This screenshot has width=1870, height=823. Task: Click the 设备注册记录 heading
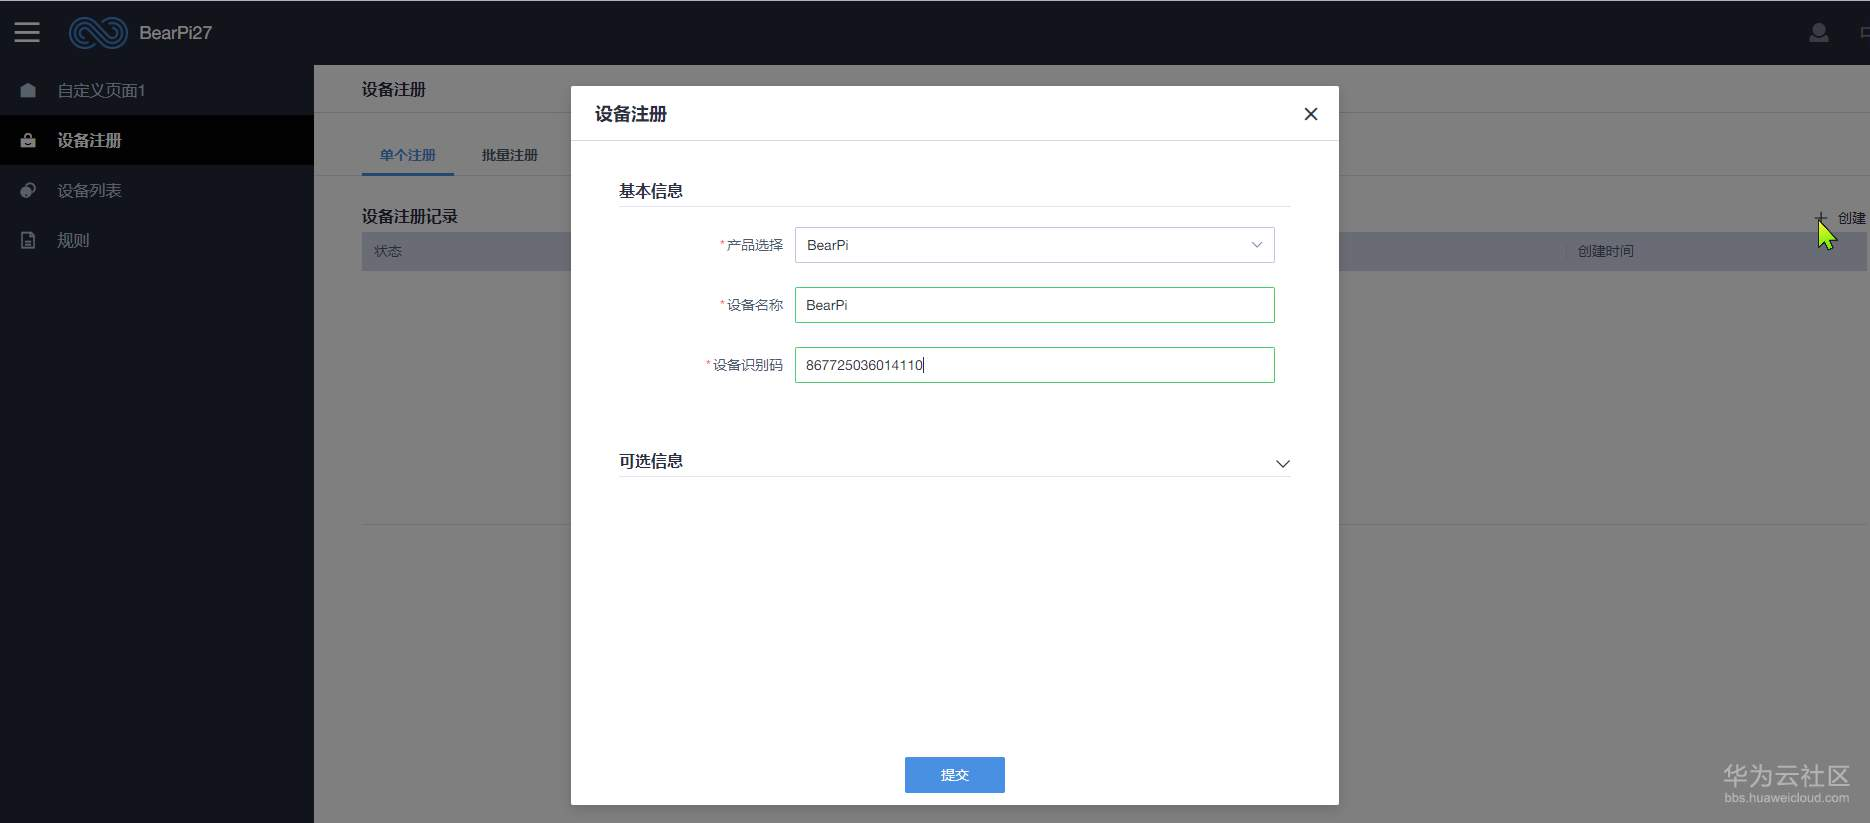click(x=410, y=216)
